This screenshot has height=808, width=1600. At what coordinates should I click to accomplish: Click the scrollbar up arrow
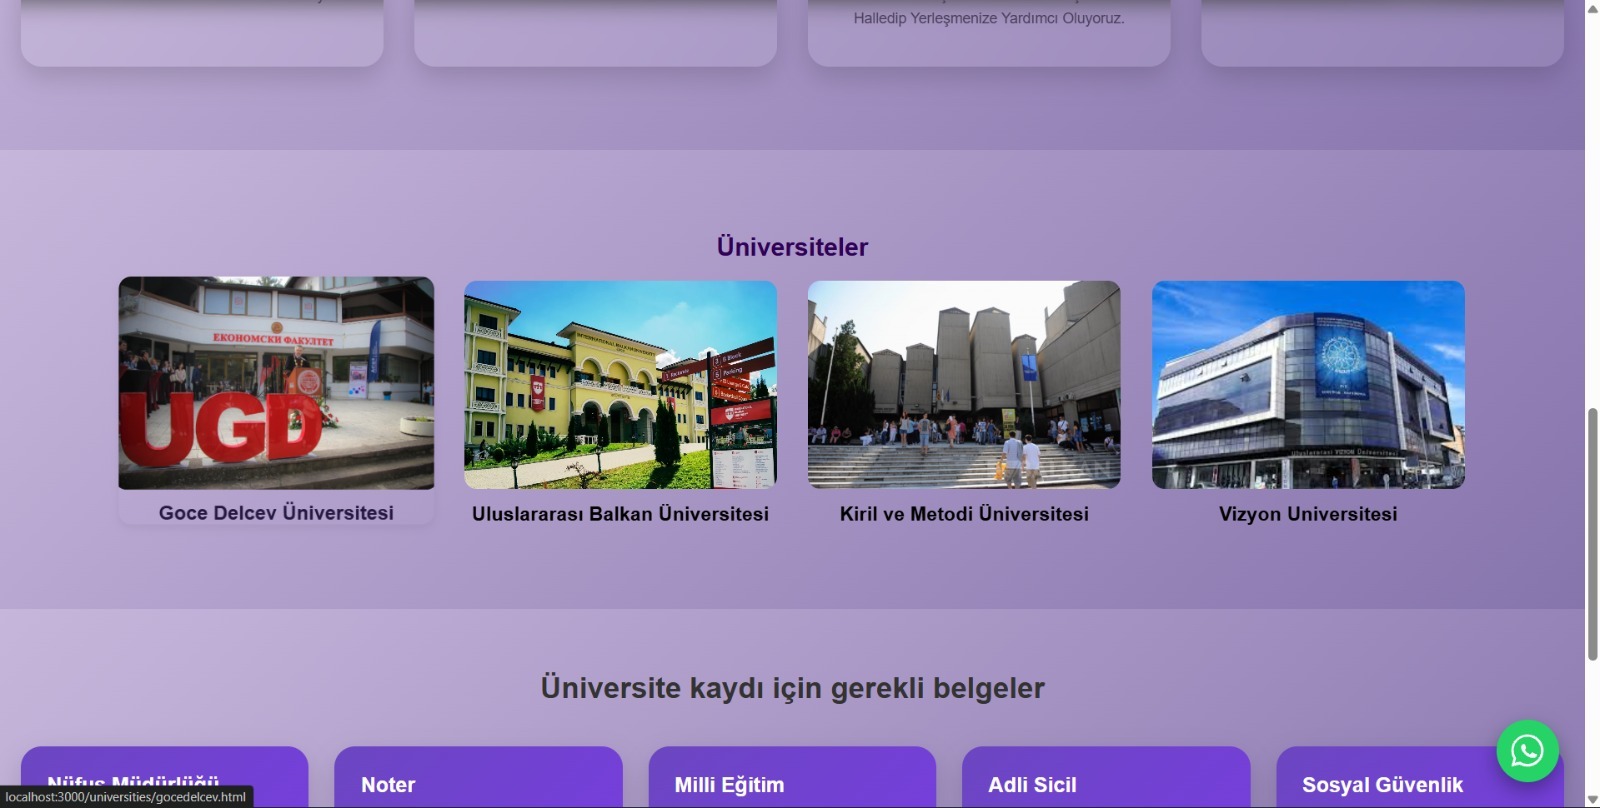tap(1592, 8)
